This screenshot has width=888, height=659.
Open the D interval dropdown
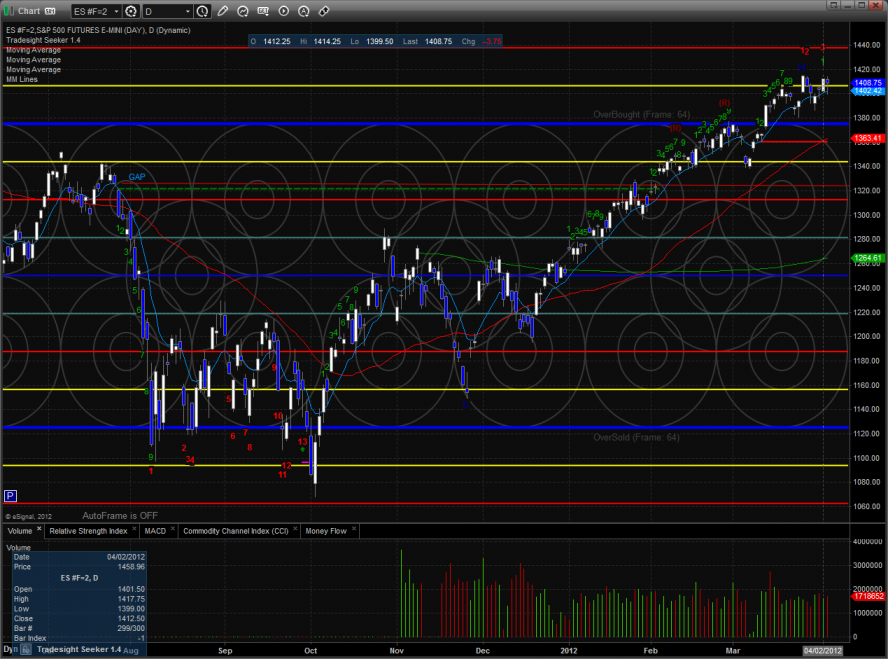[x=187, y=11]
